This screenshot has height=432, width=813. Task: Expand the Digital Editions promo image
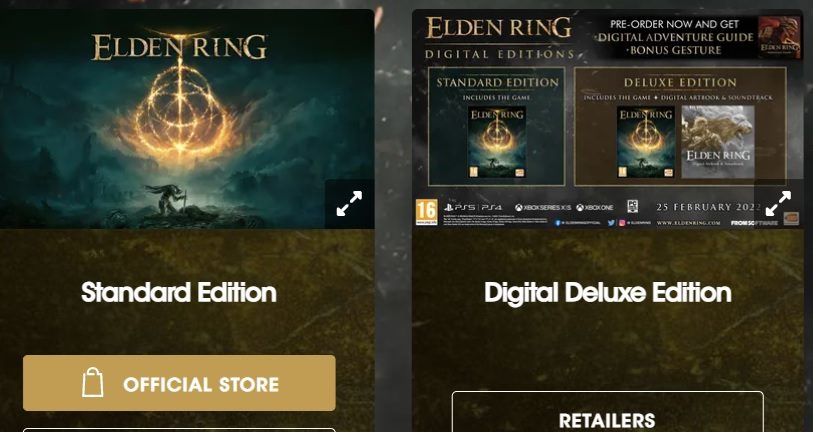pyautogui.click(x=778, y=203)
